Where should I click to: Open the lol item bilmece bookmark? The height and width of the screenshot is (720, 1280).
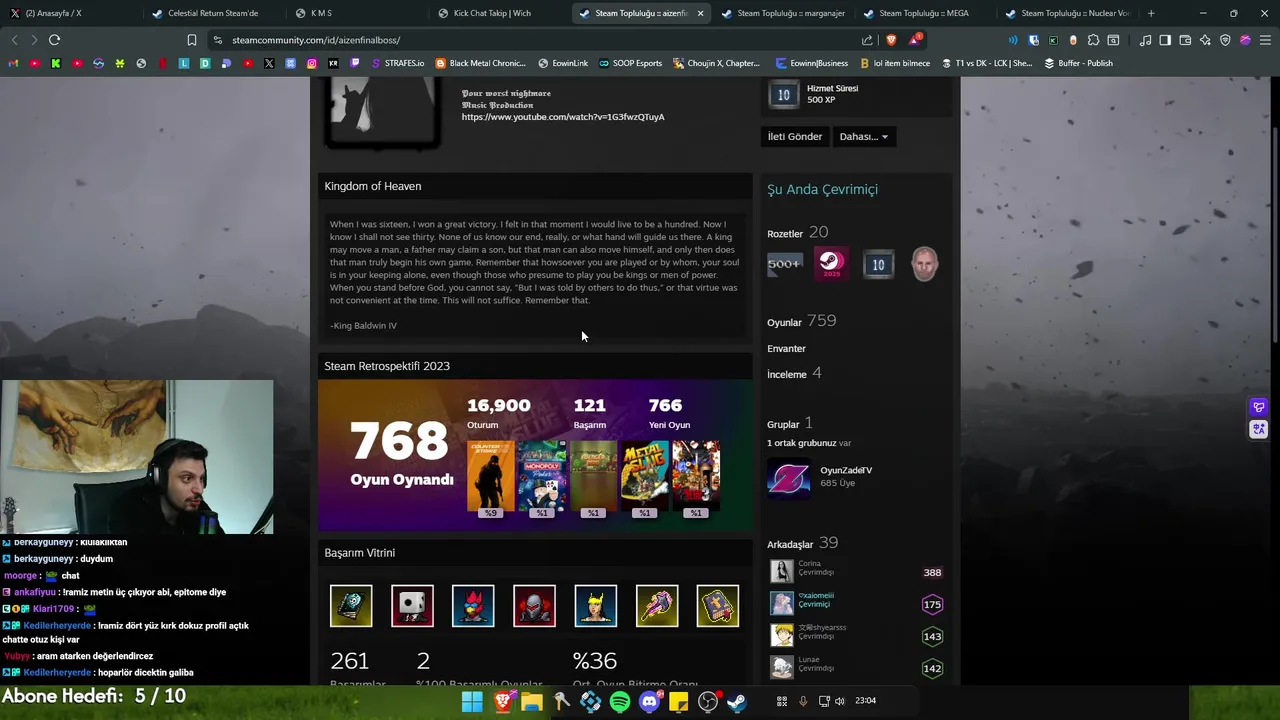895,63
